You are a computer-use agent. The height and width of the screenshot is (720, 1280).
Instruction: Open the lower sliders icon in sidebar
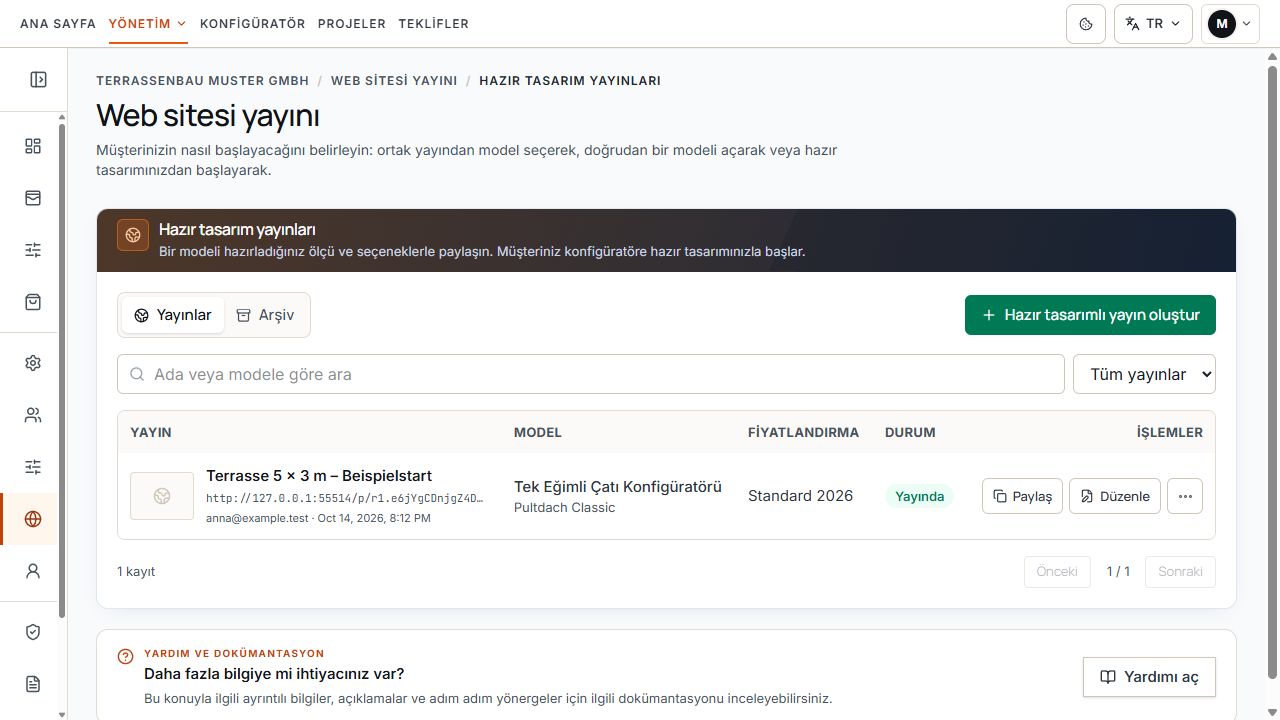(33, 467)
